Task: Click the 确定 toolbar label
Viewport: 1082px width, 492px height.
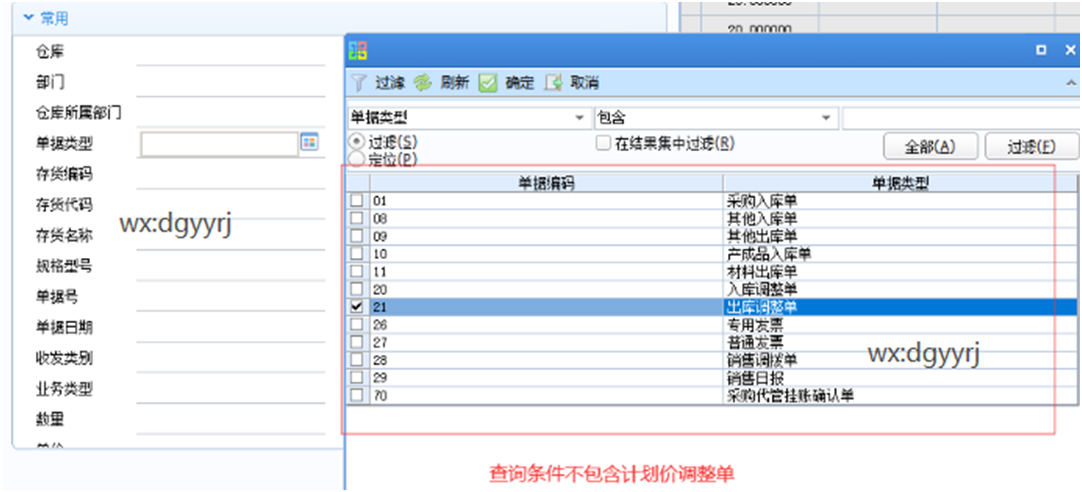Action: coord(520,83)
